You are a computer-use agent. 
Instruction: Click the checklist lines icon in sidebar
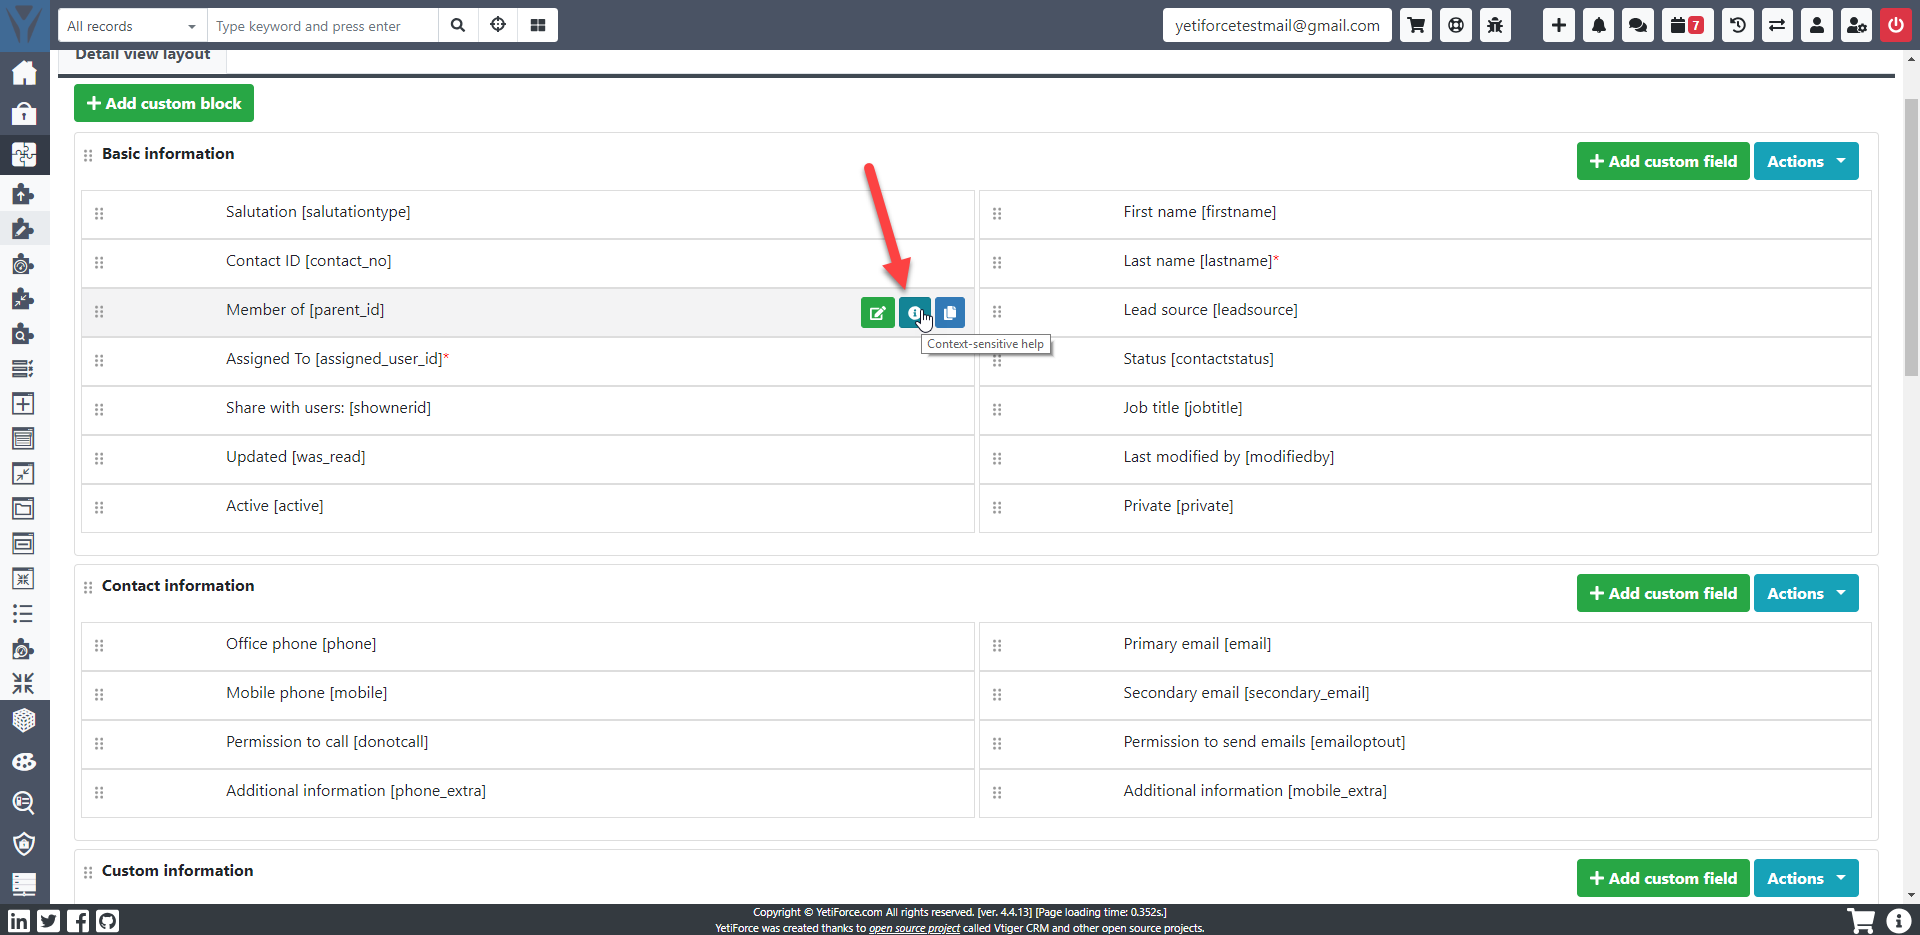click(24, 369)
